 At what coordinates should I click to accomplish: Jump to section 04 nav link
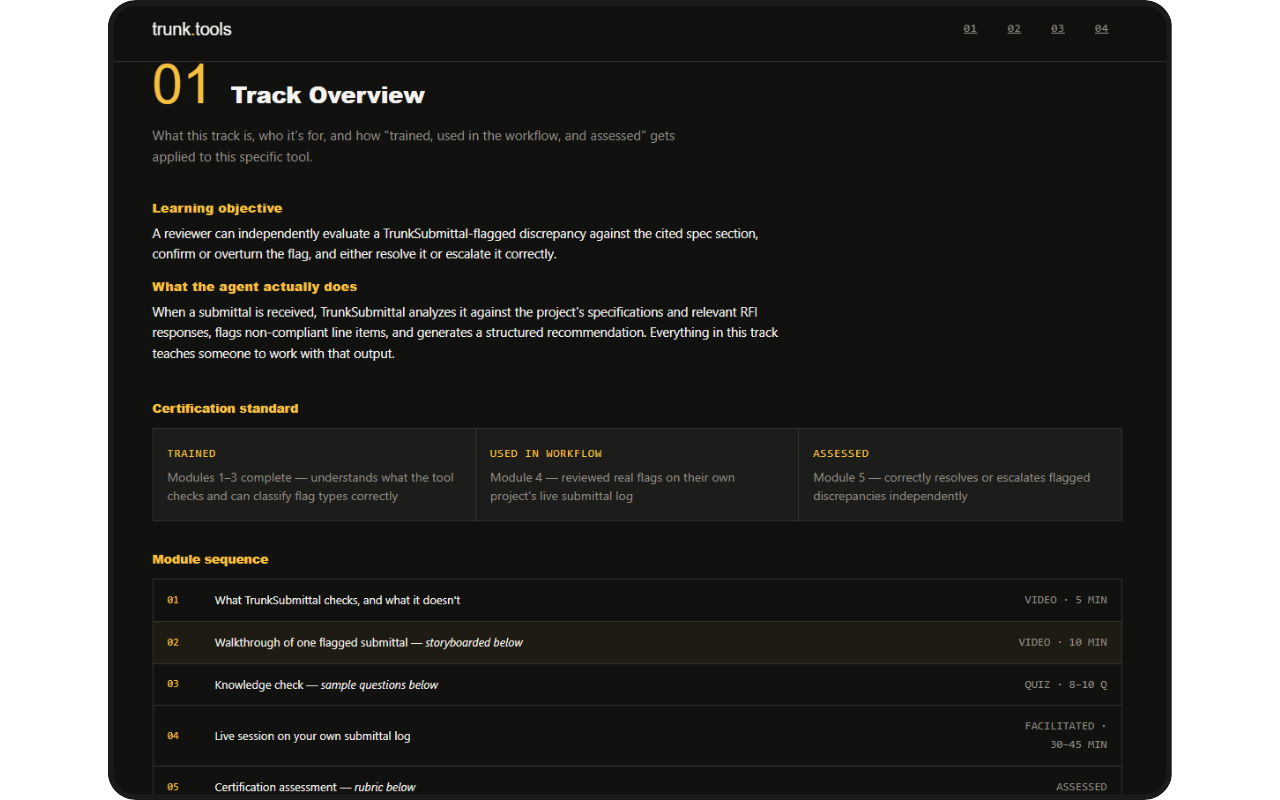click(x=1101, y=29)
